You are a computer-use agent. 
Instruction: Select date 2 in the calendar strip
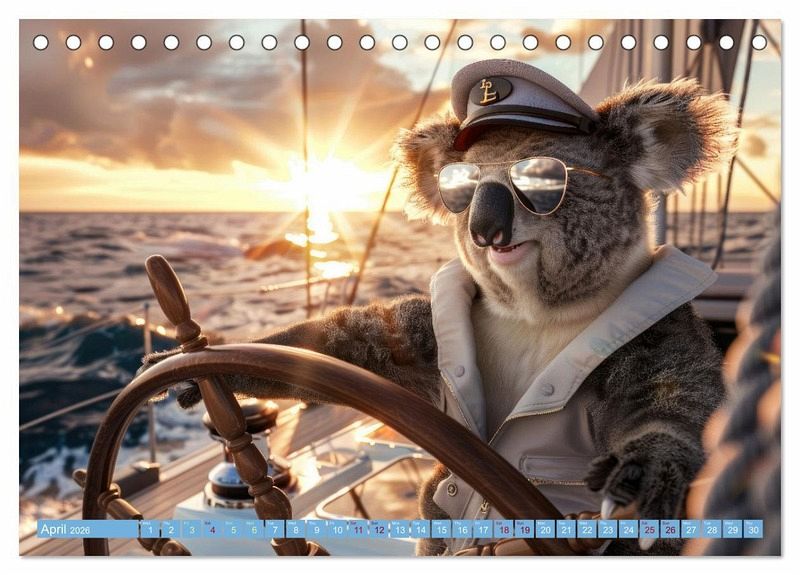pyautogui.click(x=171, y=529)
